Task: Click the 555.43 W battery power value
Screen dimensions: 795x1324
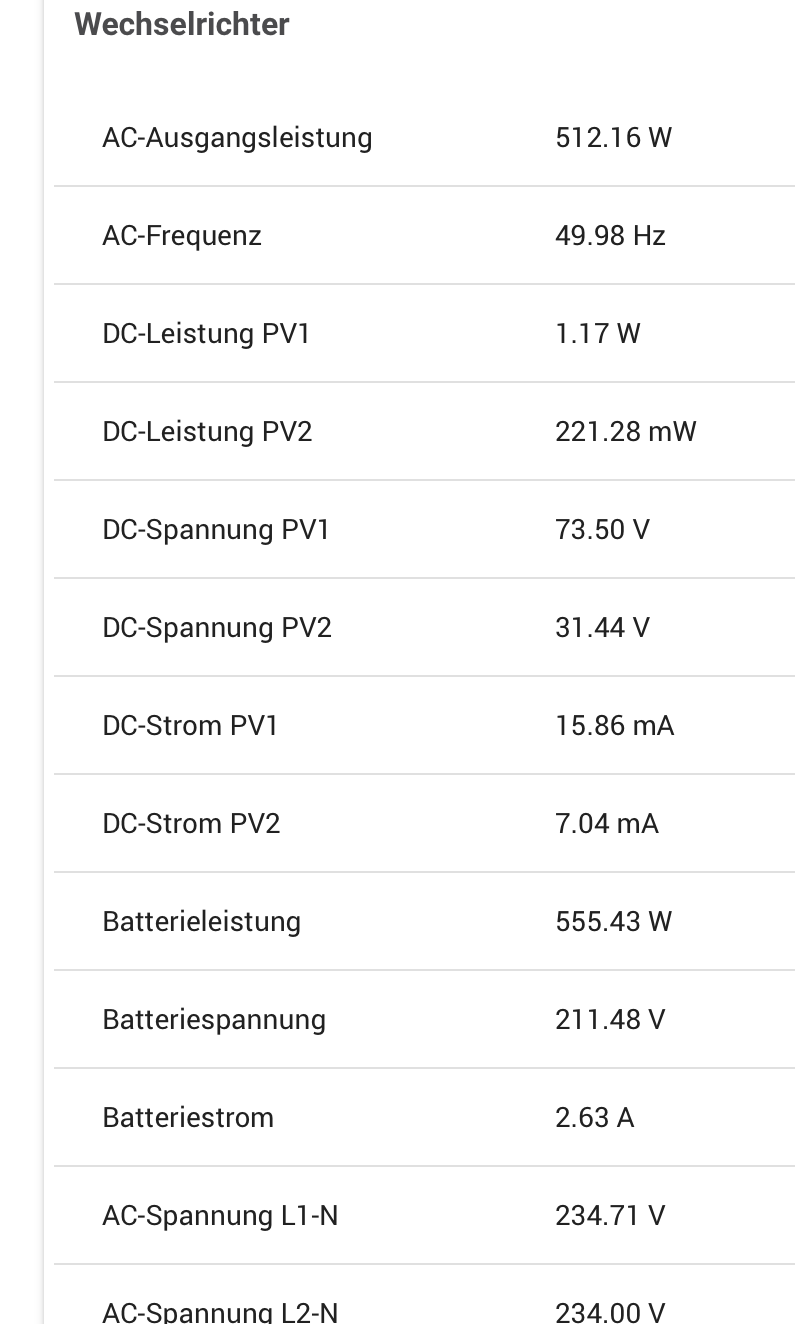Action: [613, 921]
